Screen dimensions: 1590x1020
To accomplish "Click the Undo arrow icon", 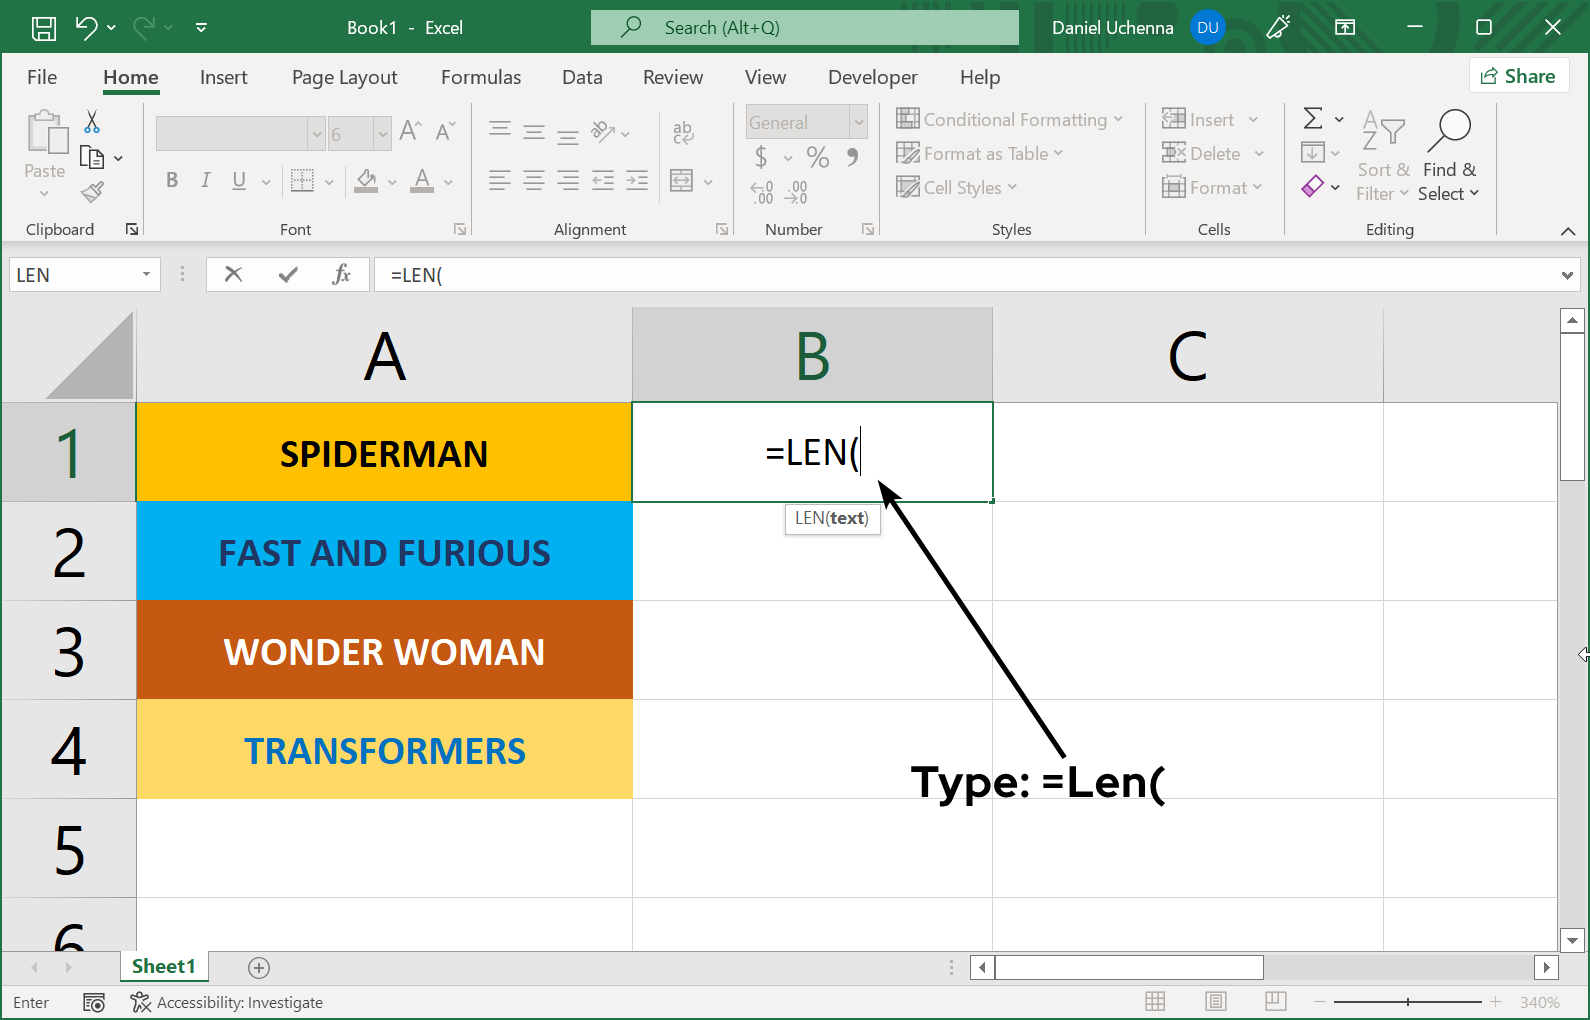I will pyautogui.click(x=86, y=28).
